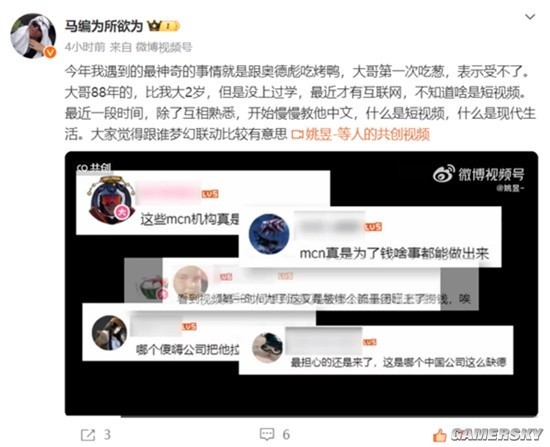Click the co-created video camera icon

click(x=297, y=134)
